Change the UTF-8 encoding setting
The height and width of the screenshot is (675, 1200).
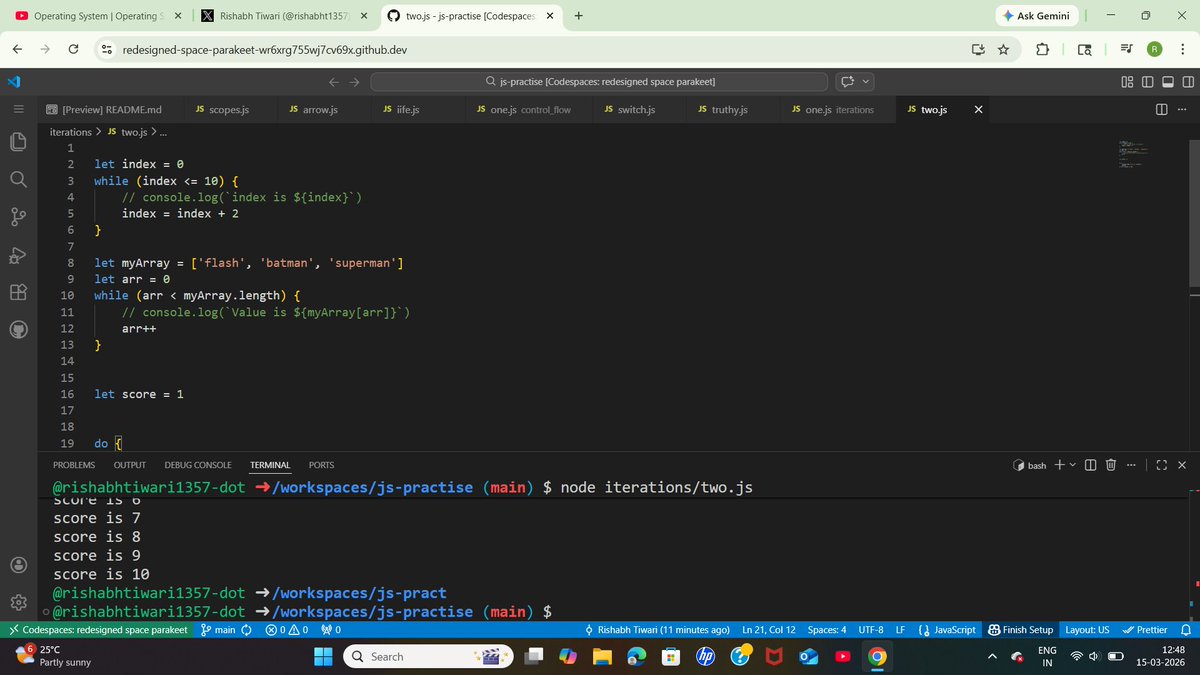point(871,630)
